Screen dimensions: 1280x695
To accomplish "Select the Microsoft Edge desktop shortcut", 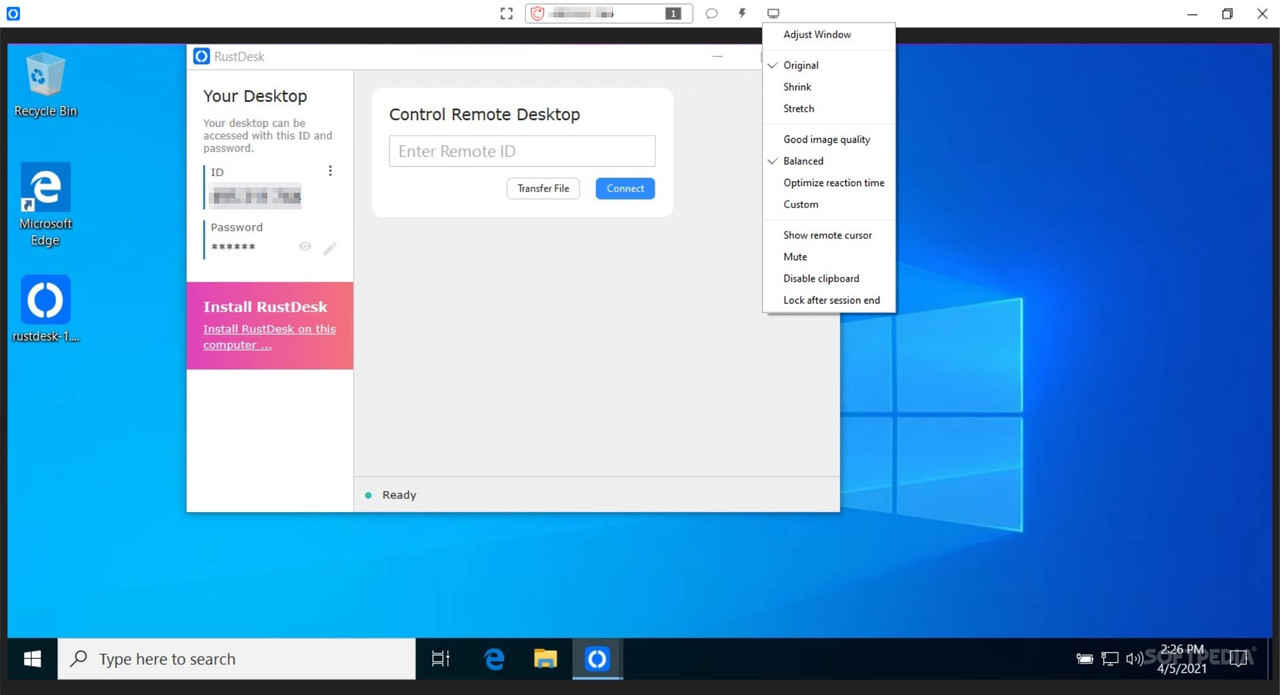I will (x=45, y=205).
